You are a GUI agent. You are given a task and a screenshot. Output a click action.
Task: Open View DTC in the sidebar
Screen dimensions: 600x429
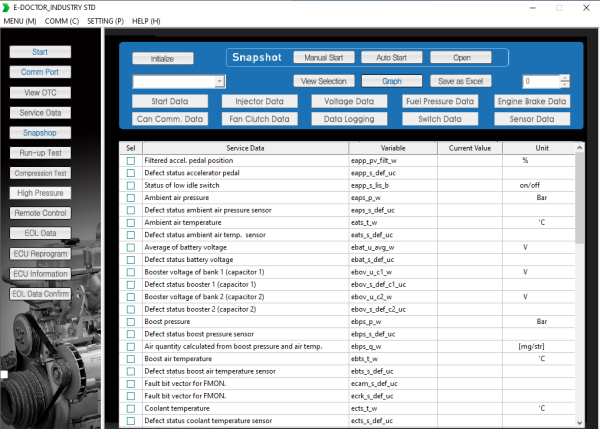40,93
